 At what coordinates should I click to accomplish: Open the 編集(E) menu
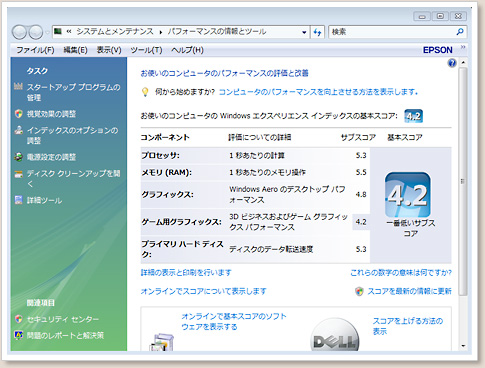(75, 50)
